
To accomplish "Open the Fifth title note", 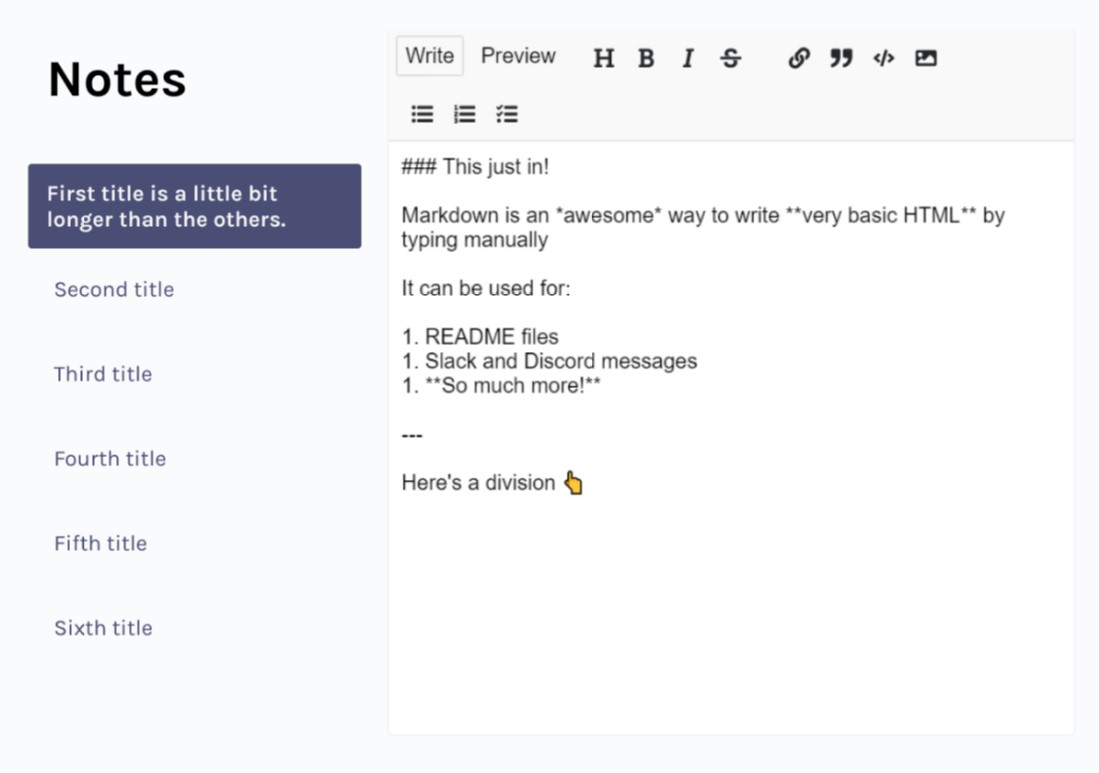I will (100, 544).
